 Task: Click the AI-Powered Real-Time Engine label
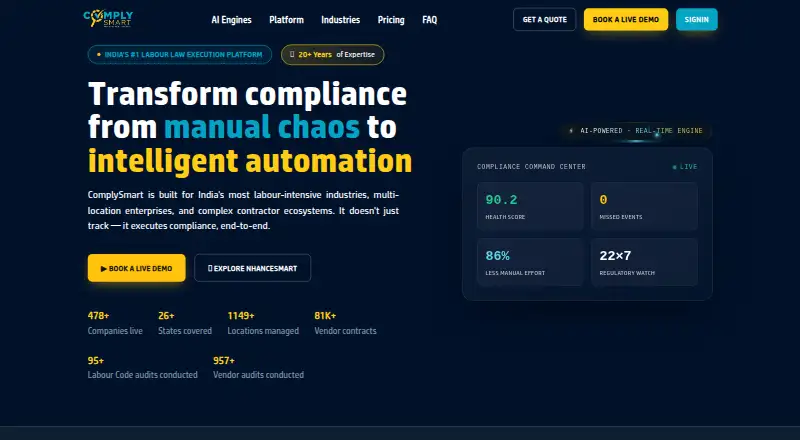635,131
